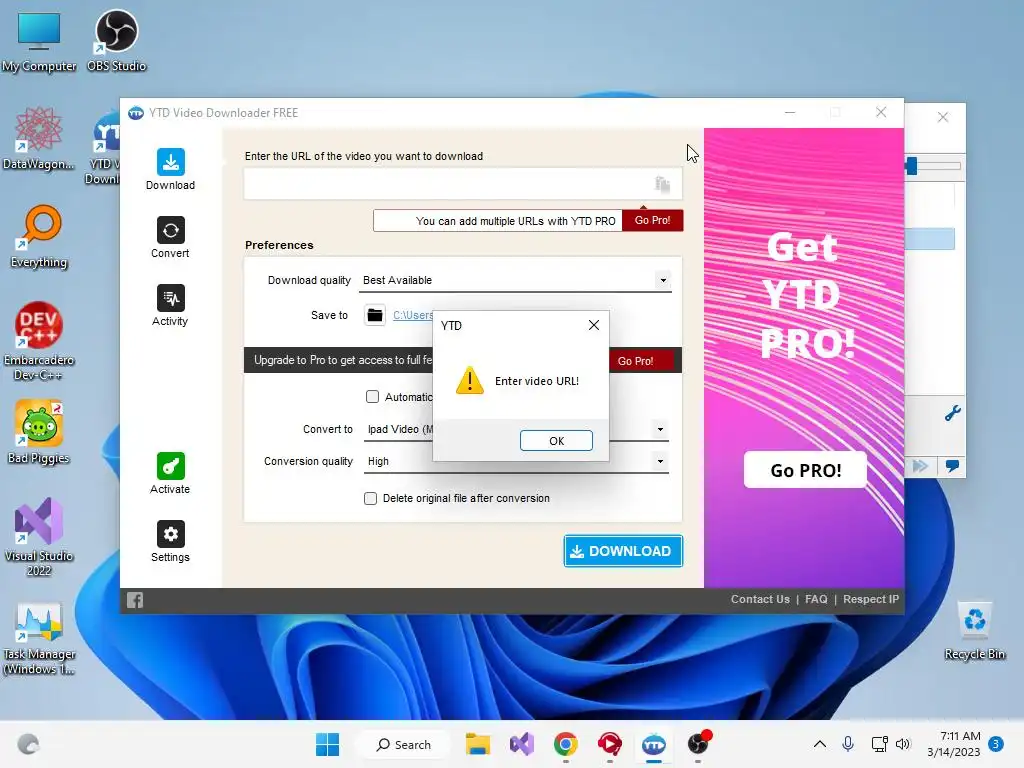Screen dimensions: 1024x768
Task: Open Visual Studio 2022 desktop shortcut
Action: click(x=39, y=537)
